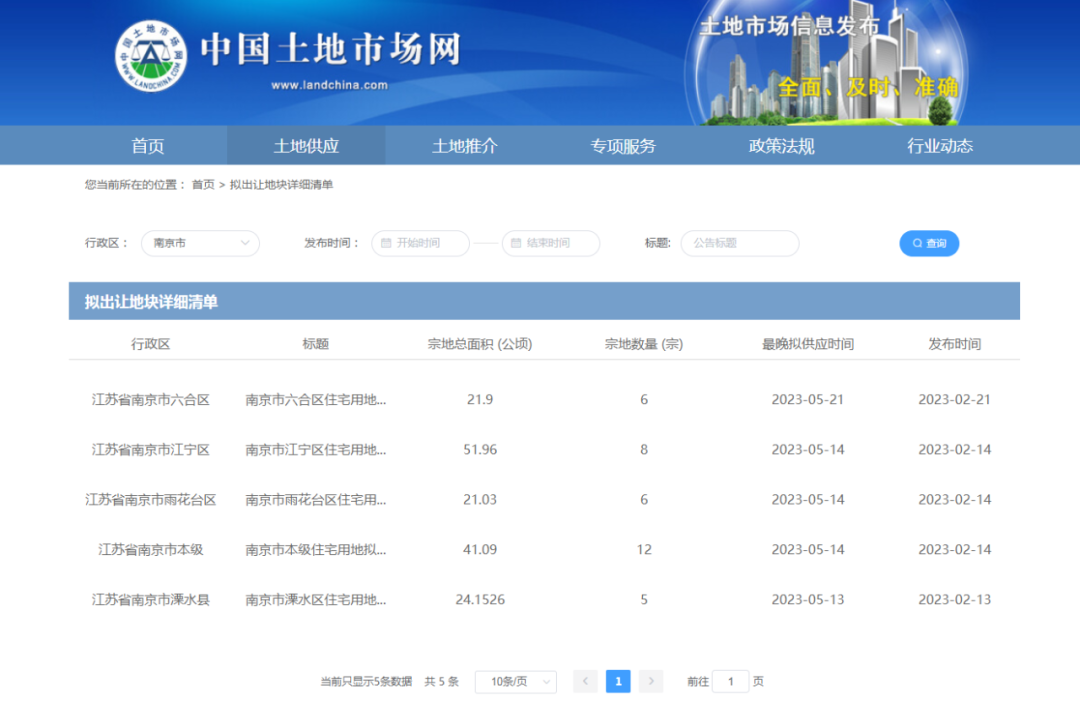Click 首页 in the breadcrumb path

tap(203, 185)
